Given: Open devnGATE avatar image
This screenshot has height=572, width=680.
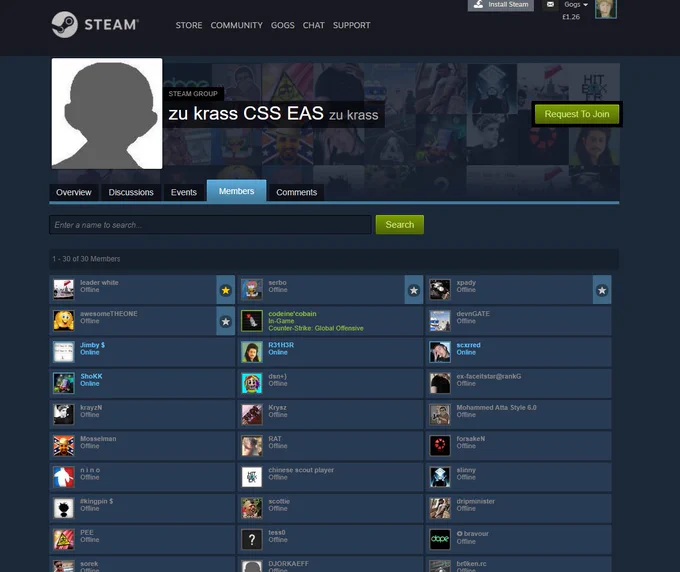Looking at the screenshot, I should pos(440,321).
